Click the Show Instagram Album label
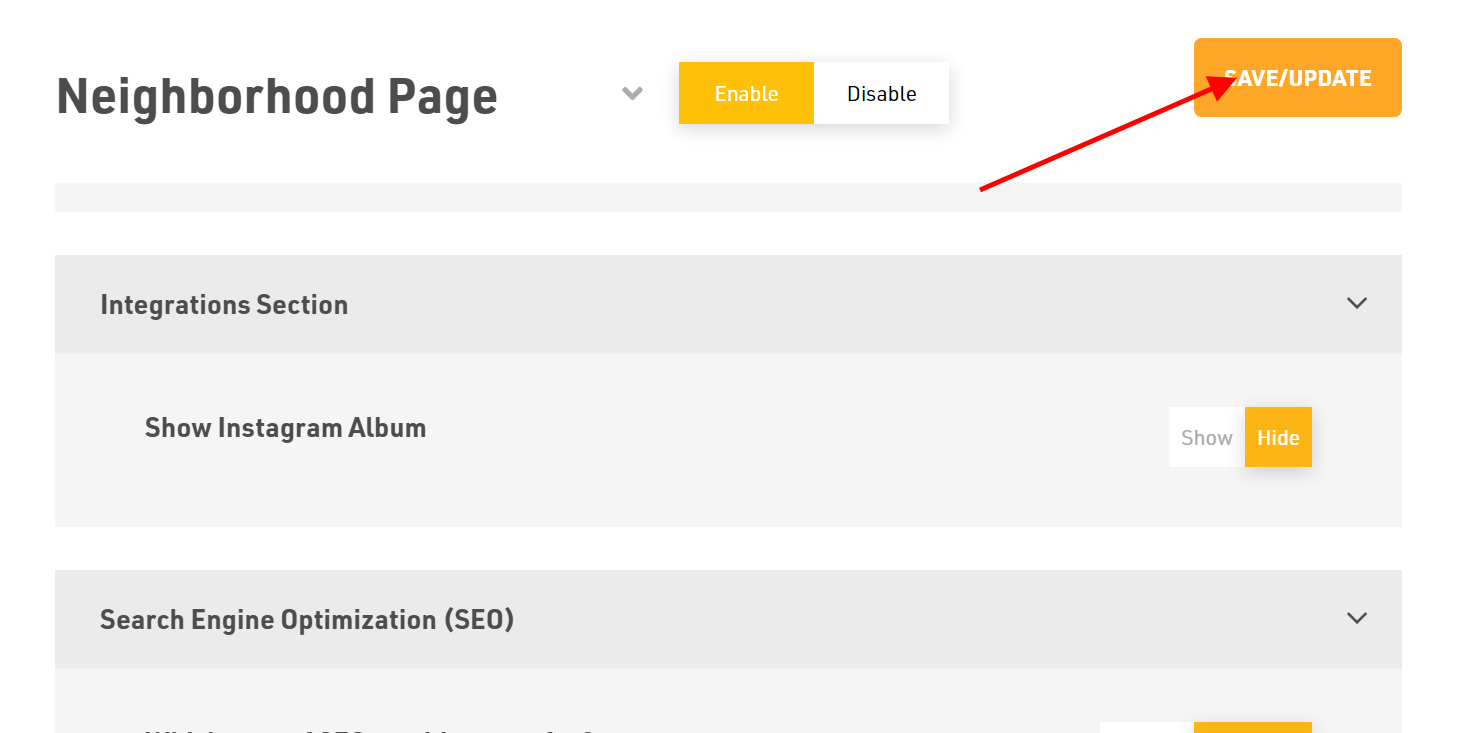Screen dimensions: 1460x733 coord(285,428)
